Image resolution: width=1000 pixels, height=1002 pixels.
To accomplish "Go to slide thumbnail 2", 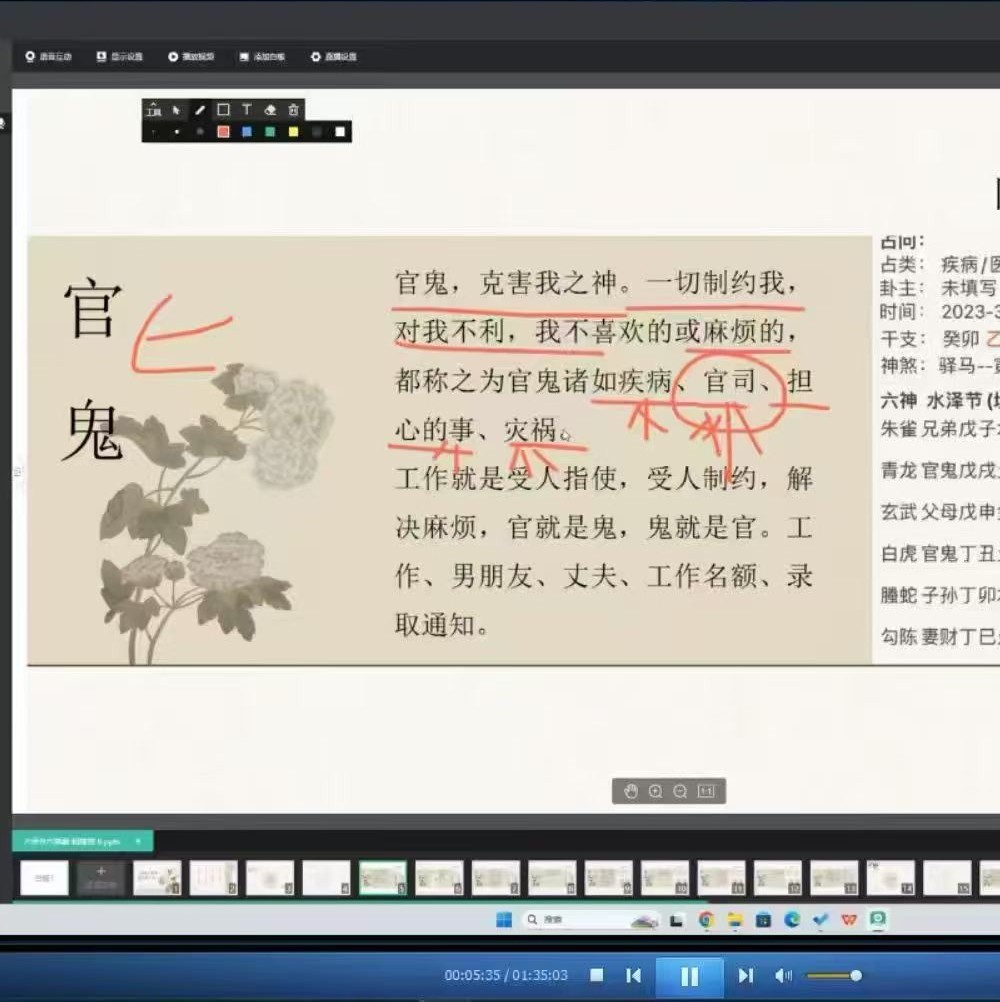I will click(x=213, y=878).
